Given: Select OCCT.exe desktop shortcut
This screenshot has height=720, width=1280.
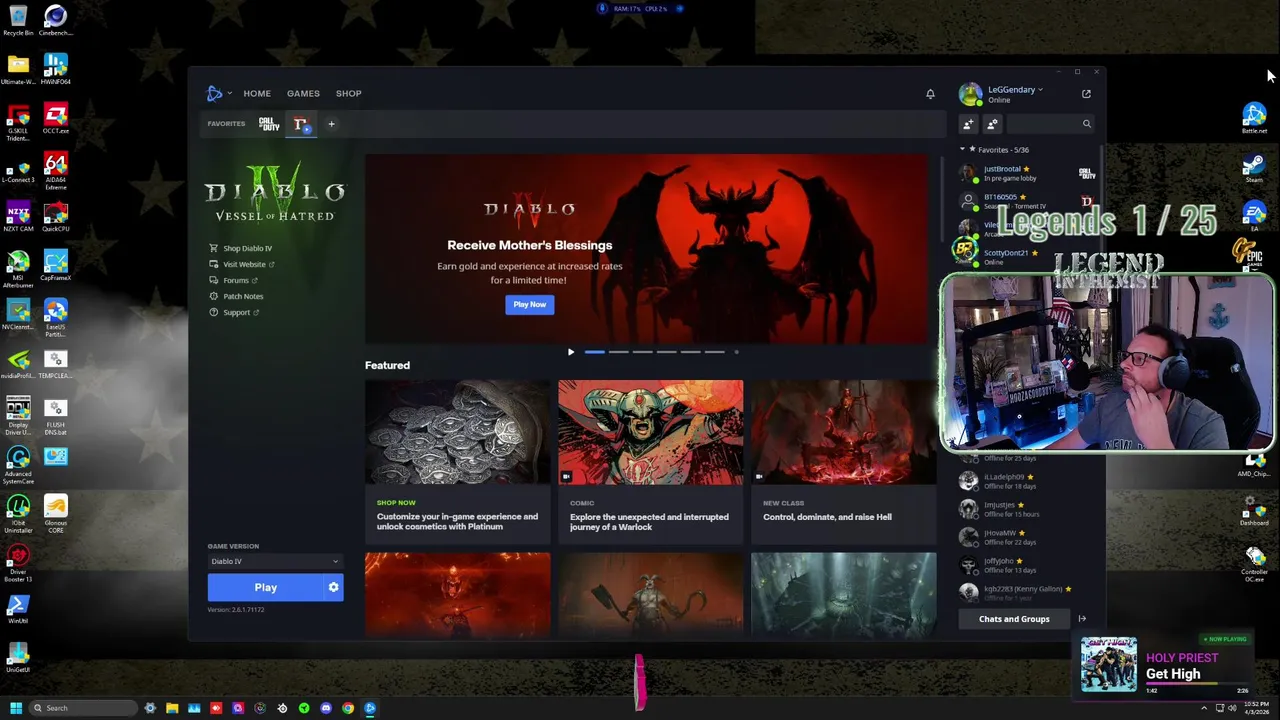Looking at the screenshot, I should [x=55, y=119].
